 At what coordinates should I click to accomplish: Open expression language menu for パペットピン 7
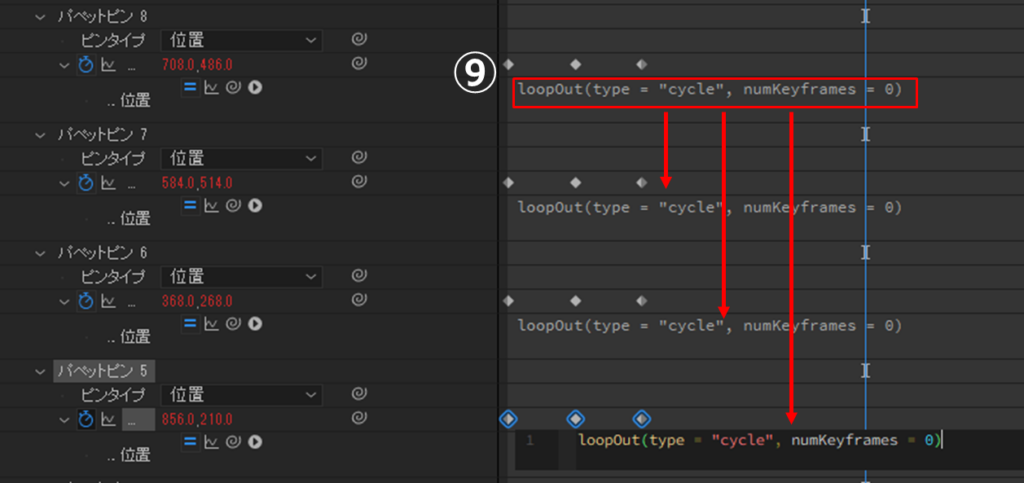(255, 205)
